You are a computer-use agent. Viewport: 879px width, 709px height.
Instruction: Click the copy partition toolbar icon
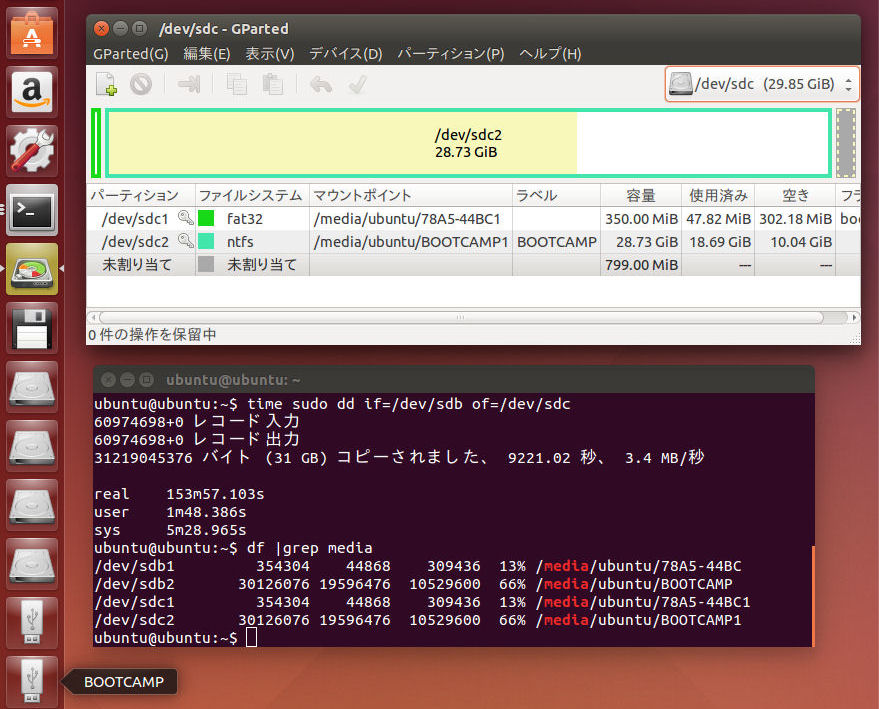[x=237, y=84]
